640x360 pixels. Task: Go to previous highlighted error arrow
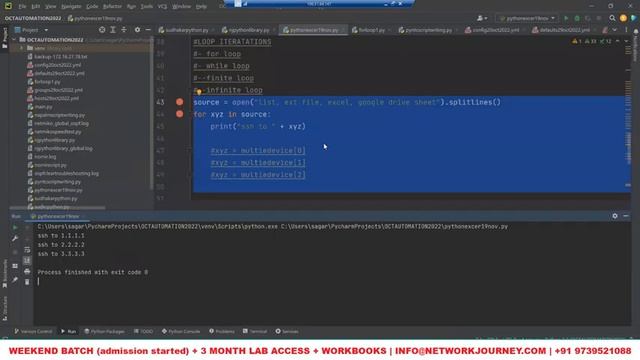tap(618, 41)
